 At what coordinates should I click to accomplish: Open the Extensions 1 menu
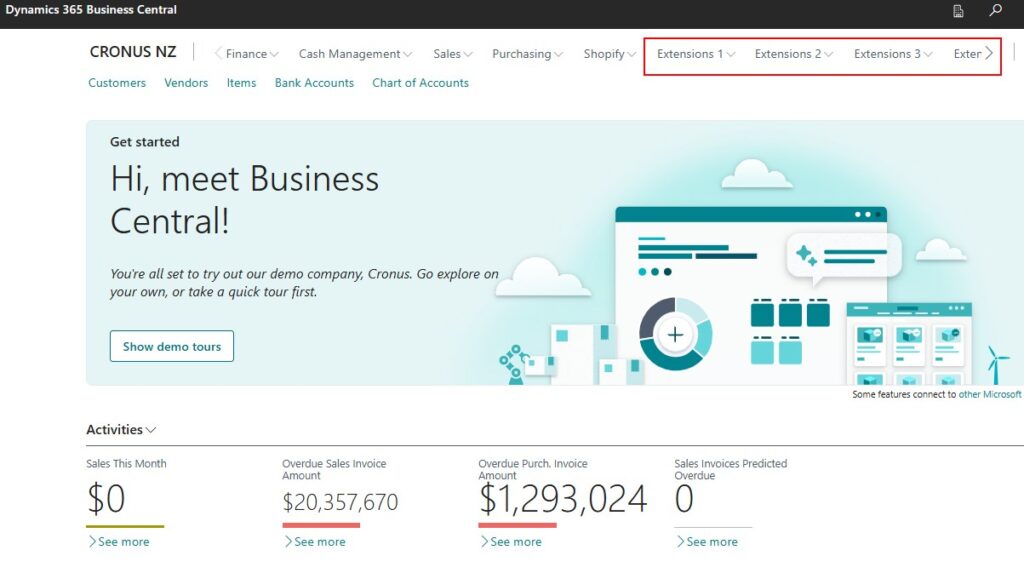click(x=695, y=54)
